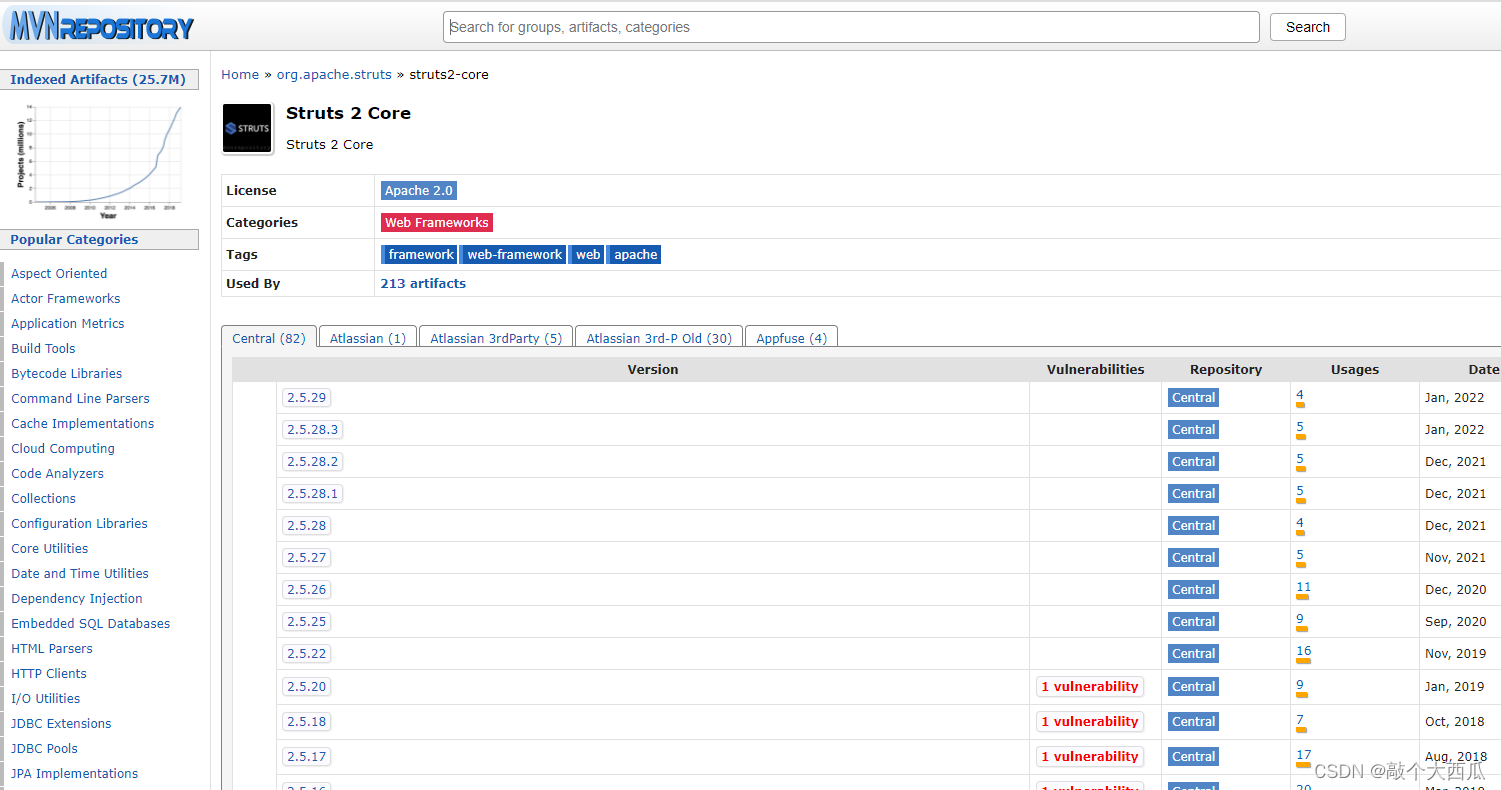Viewport: 1501px width, 790px height.
Task: Open Bytecode Libraries category
Action: (66, 373)
